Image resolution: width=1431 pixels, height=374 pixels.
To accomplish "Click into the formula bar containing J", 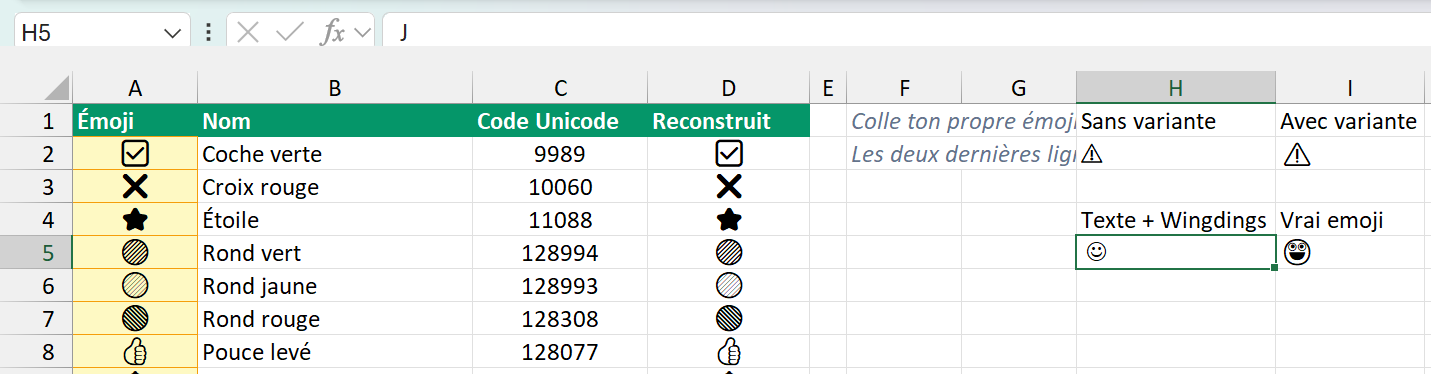I will point(906,32).
